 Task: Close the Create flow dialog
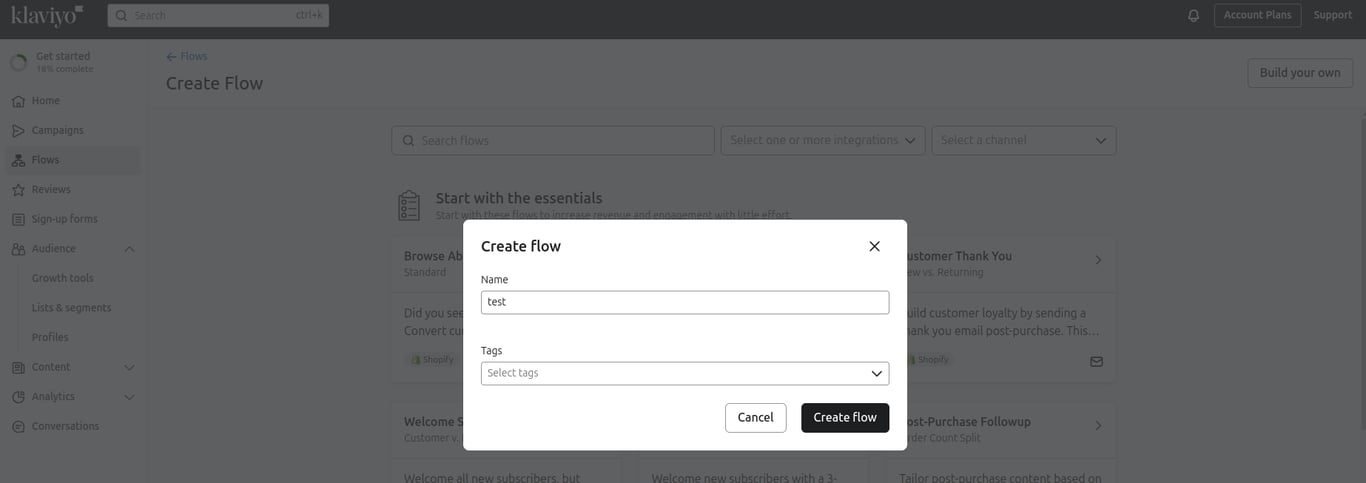pos(874,246)
